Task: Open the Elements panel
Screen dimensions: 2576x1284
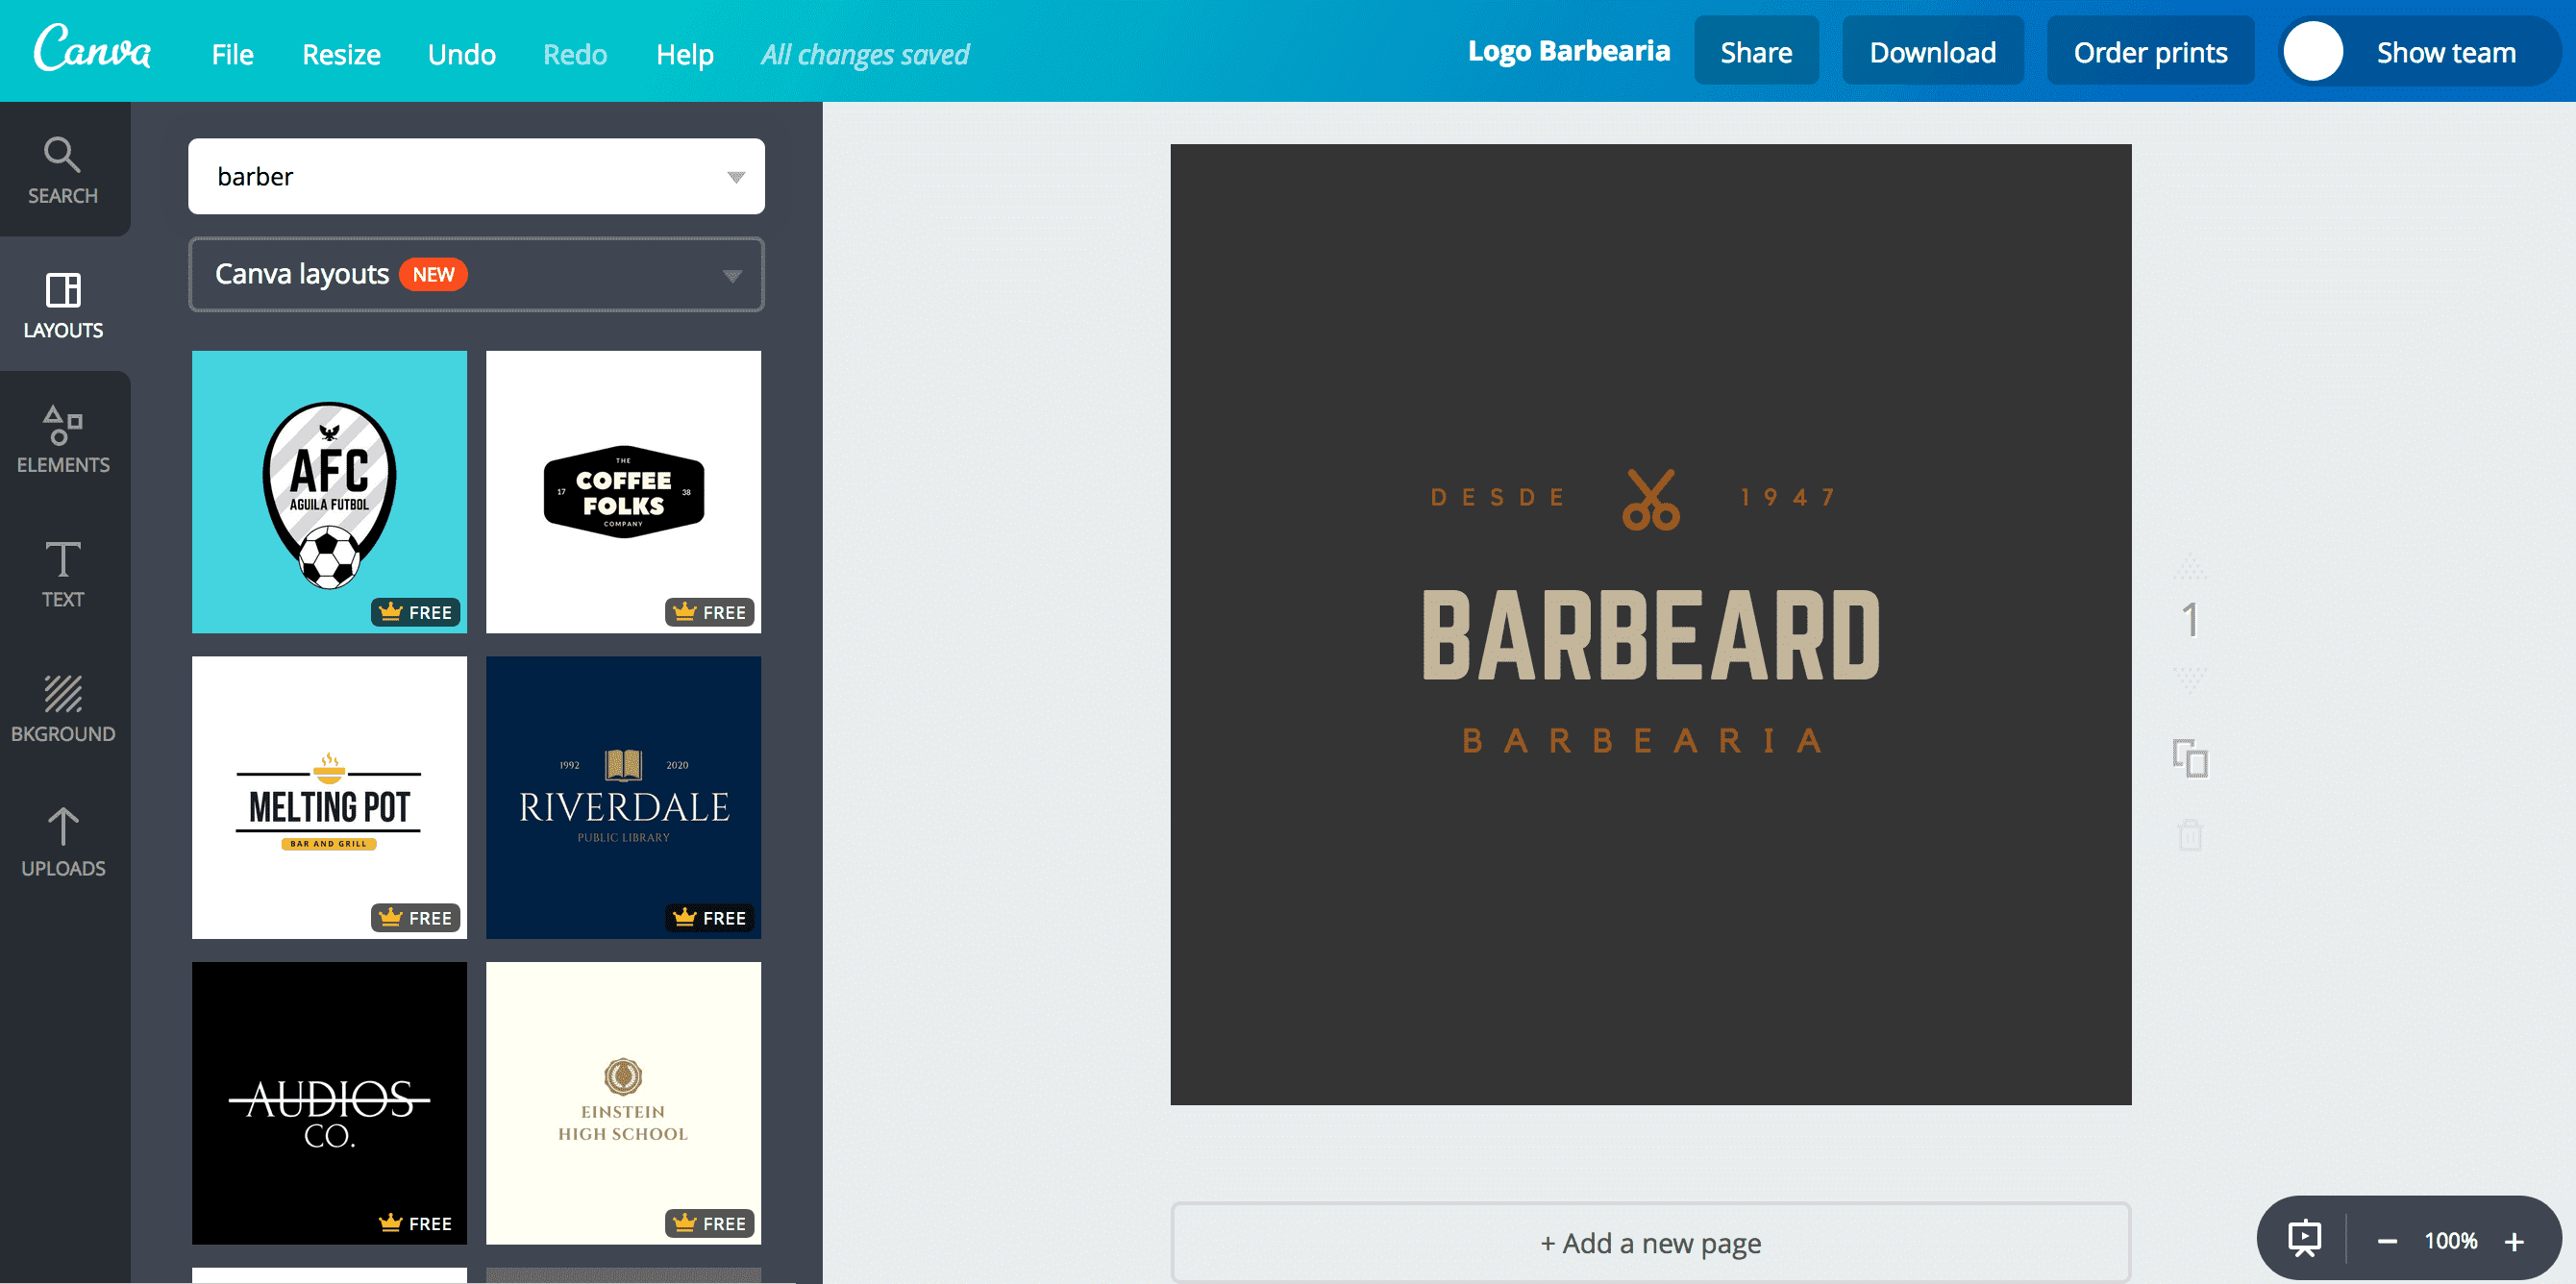Action: click(x=63, y=439)
